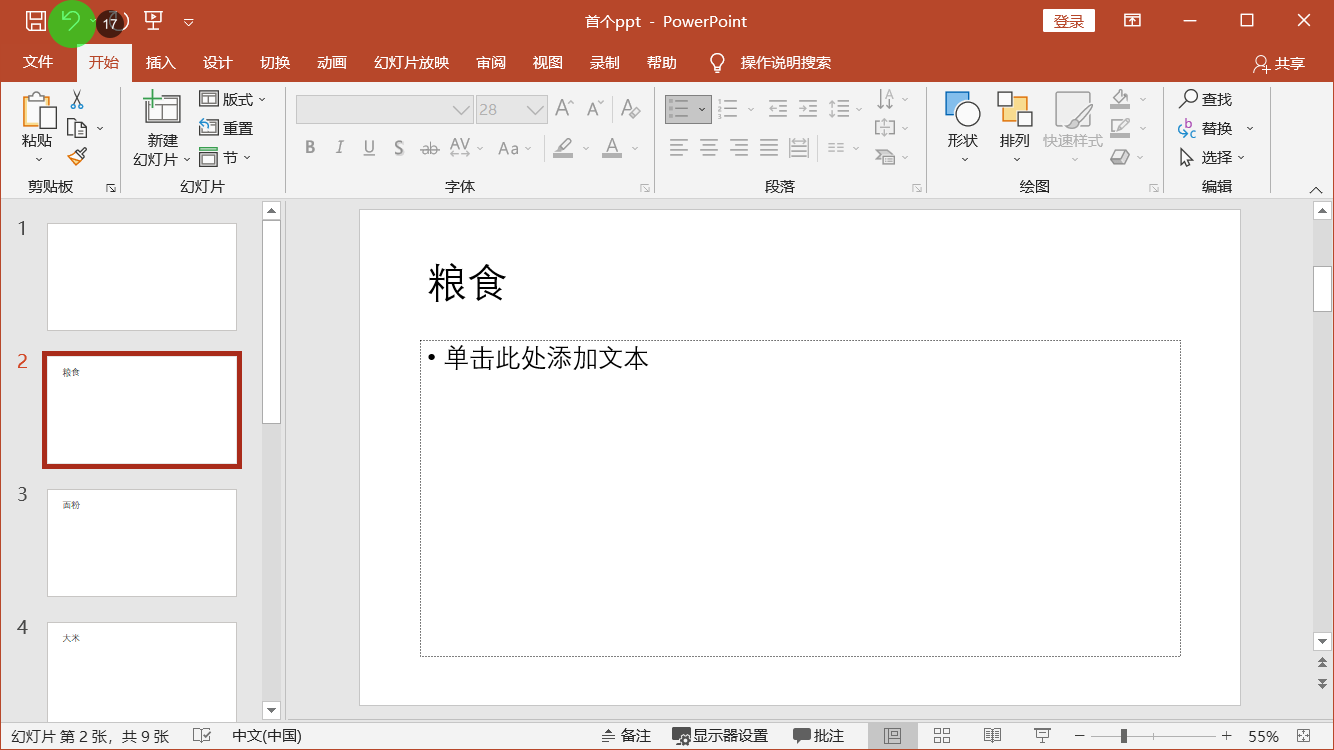Switch to 设计 Design tab
Screen dimensions: 1334x750
pyautogui.click(x=218, y=62)
